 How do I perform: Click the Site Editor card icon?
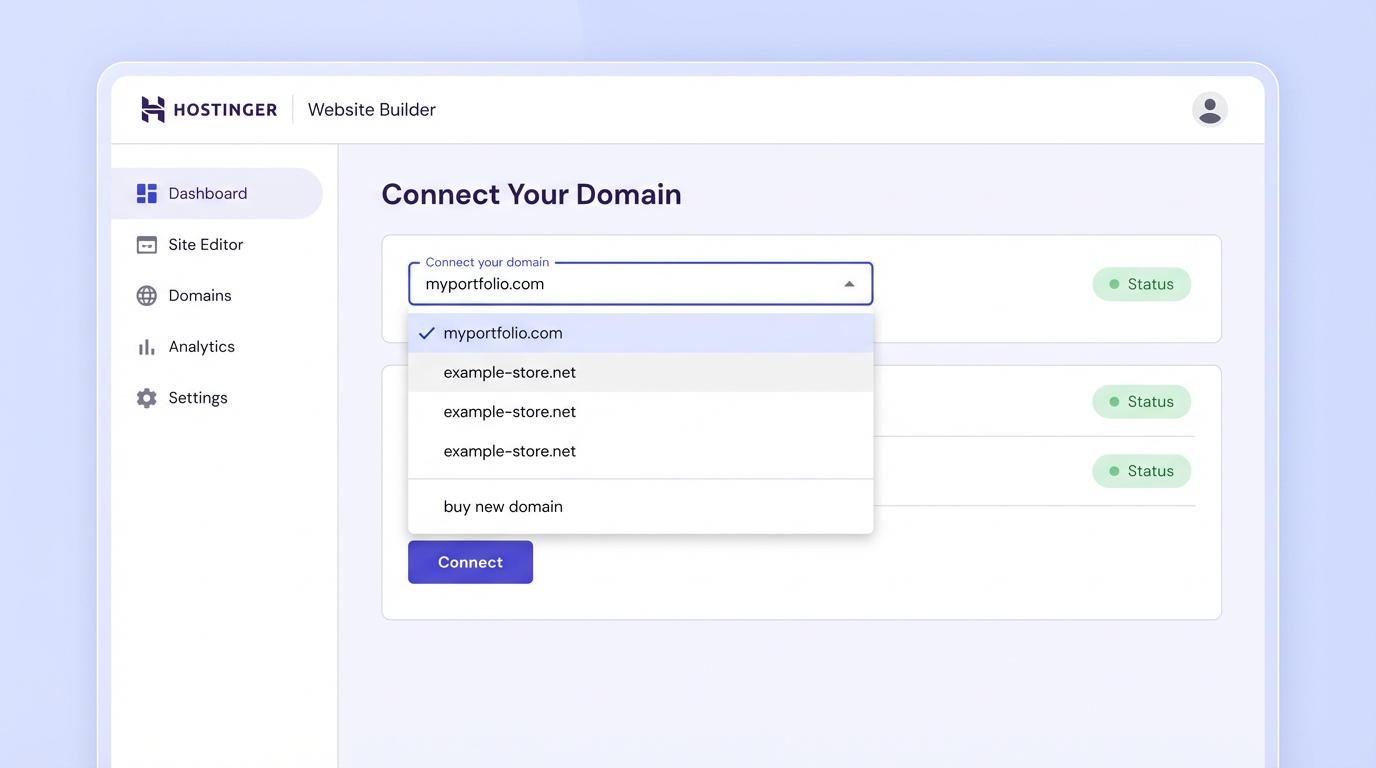tap(146, 244)
